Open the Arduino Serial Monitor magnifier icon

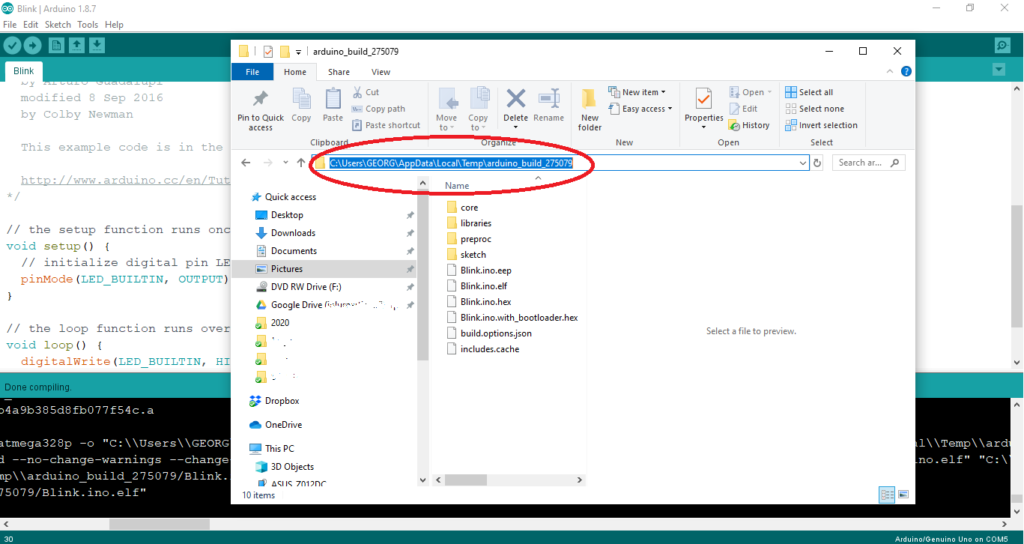[1002, 45]
